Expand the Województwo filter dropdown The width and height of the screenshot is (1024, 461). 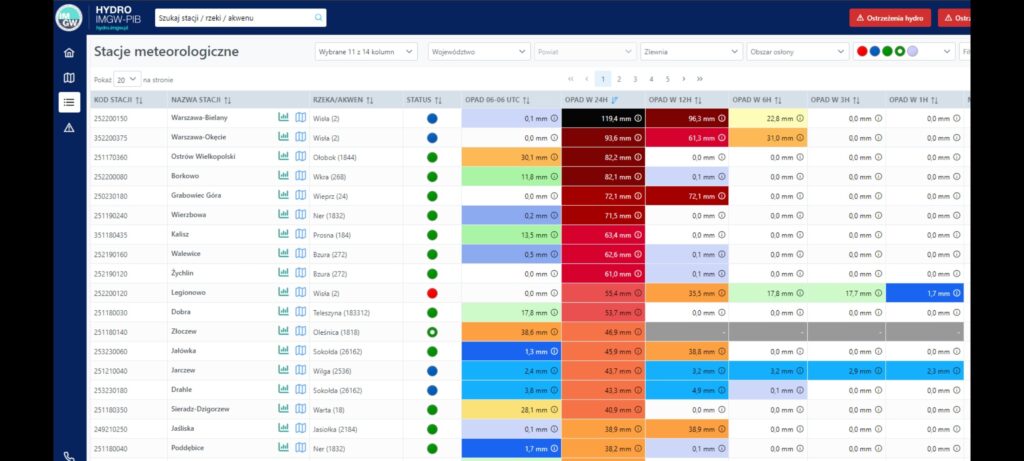[479, 52]
